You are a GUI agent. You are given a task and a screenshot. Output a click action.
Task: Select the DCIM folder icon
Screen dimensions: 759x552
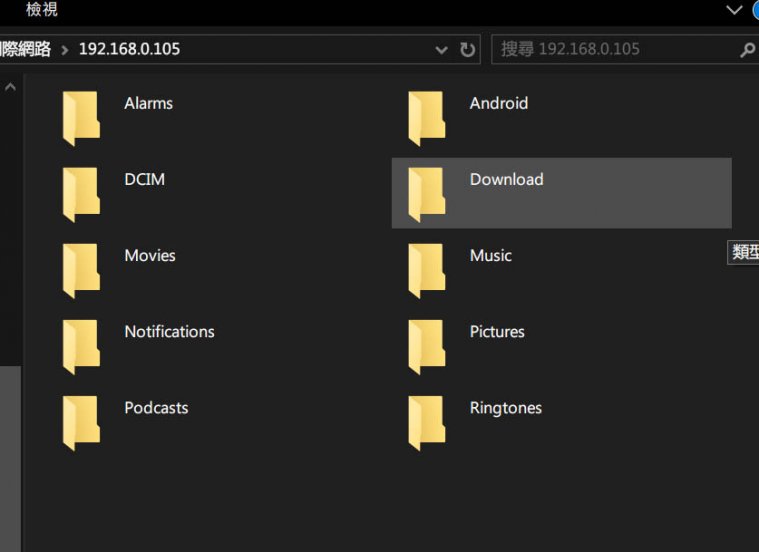[81, 194]
